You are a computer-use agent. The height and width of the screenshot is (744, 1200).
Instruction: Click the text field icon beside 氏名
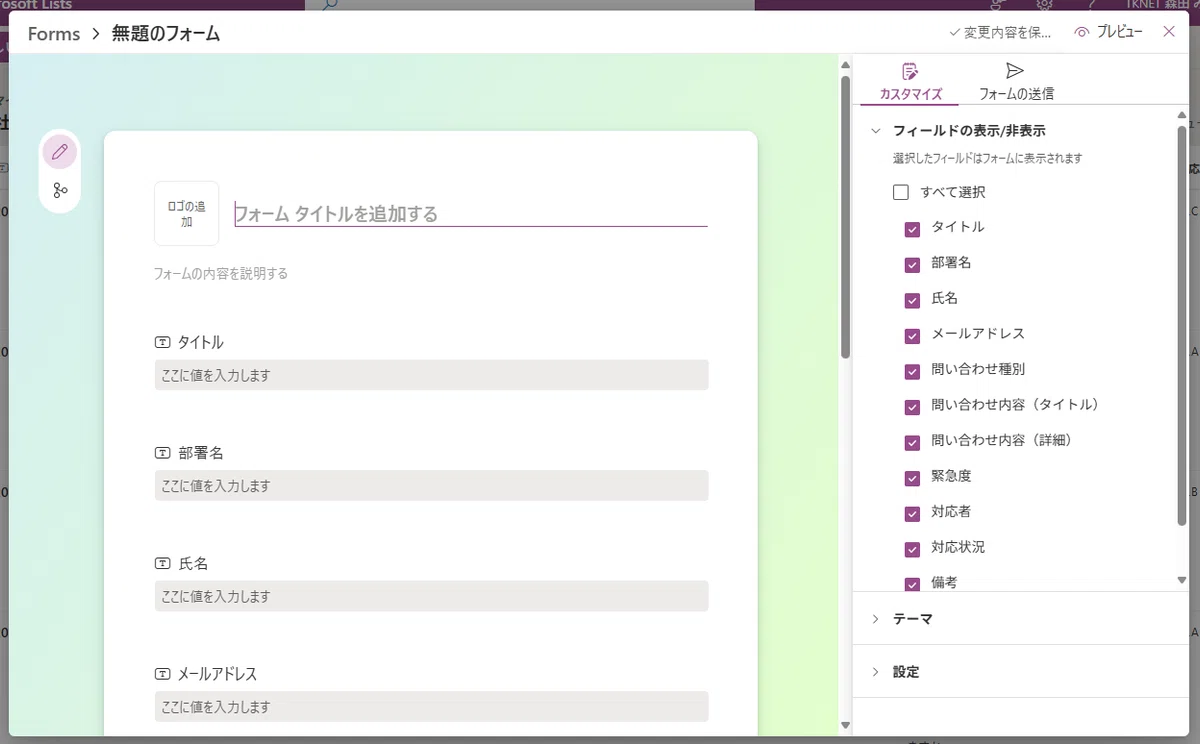coord(163,564)
